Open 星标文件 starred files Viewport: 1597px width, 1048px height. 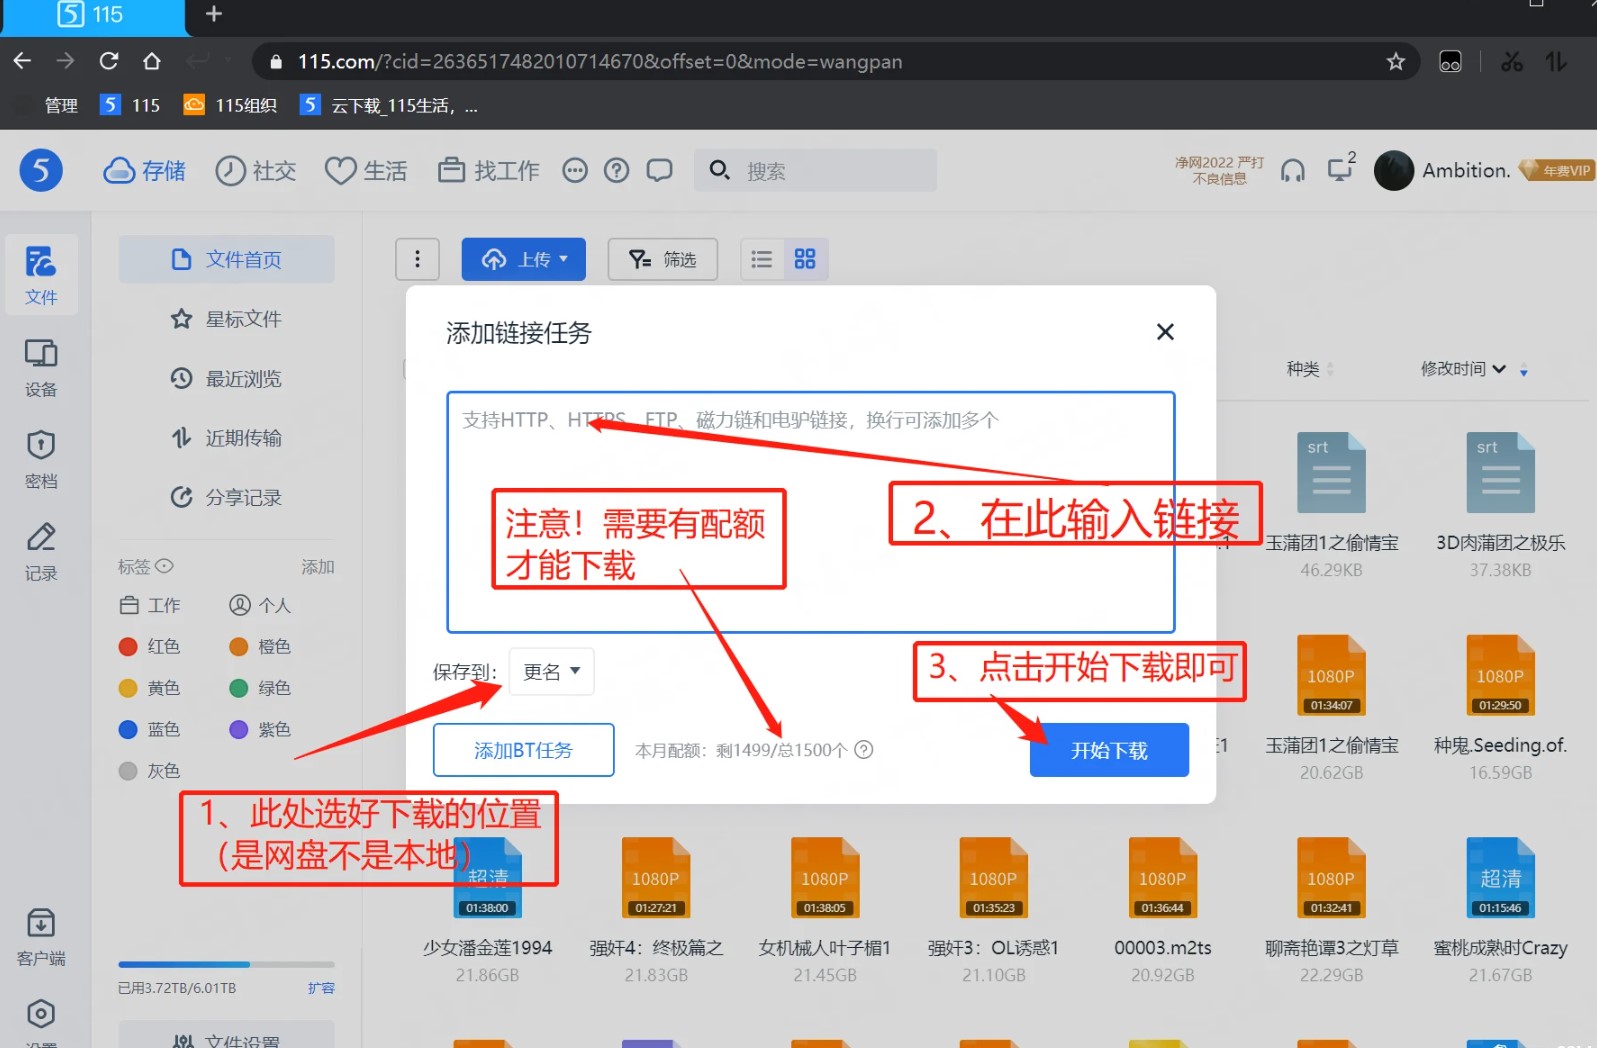[227, 319]
